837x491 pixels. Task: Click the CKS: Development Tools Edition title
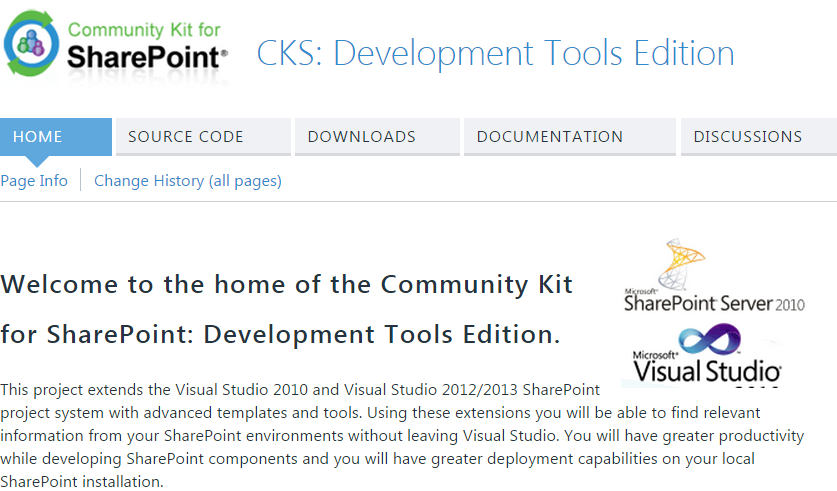click(x=495, y=53)
